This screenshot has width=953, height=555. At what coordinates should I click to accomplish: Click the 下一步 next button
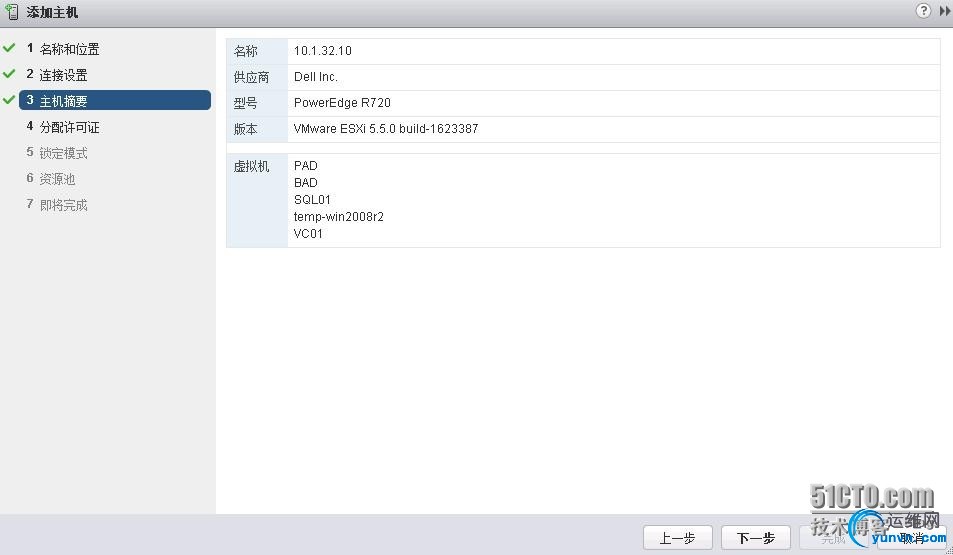pos(755,538)
